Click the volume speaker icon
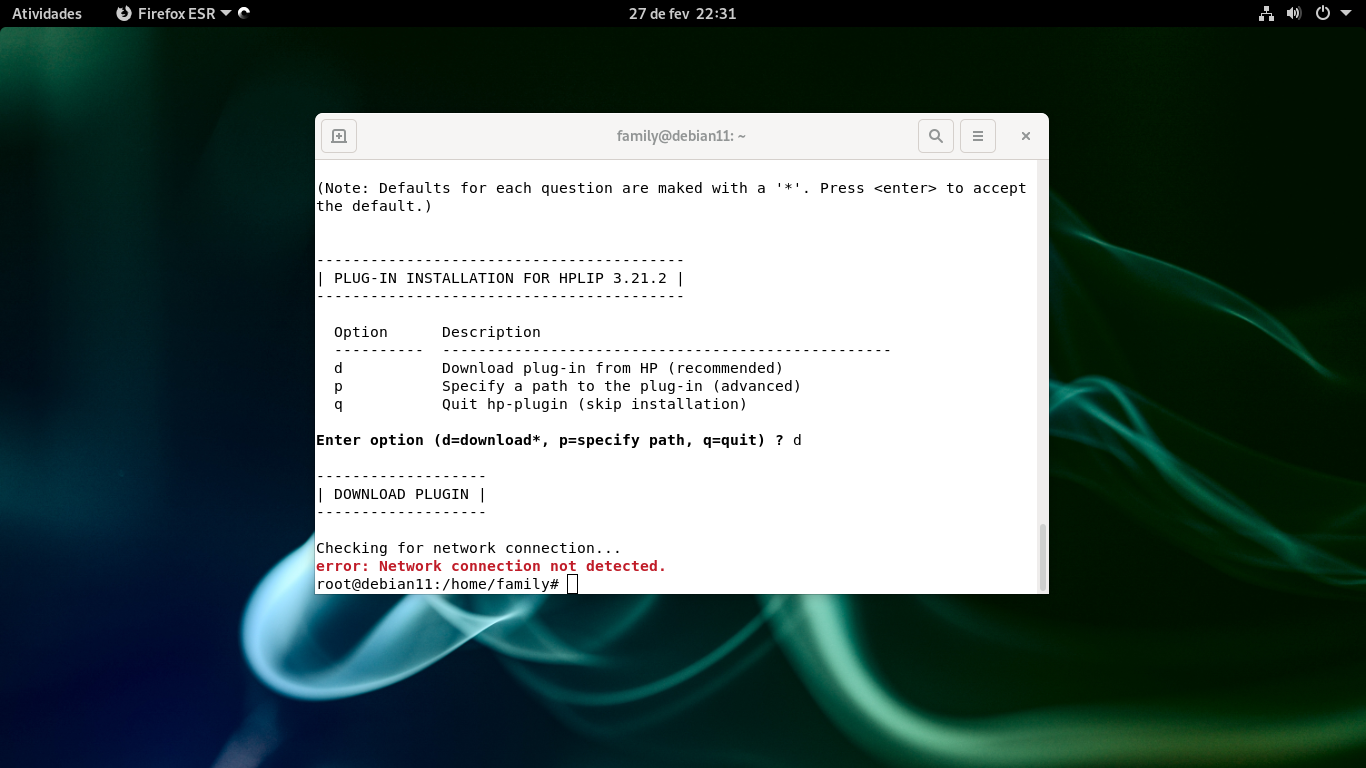 click(1294, 14)
